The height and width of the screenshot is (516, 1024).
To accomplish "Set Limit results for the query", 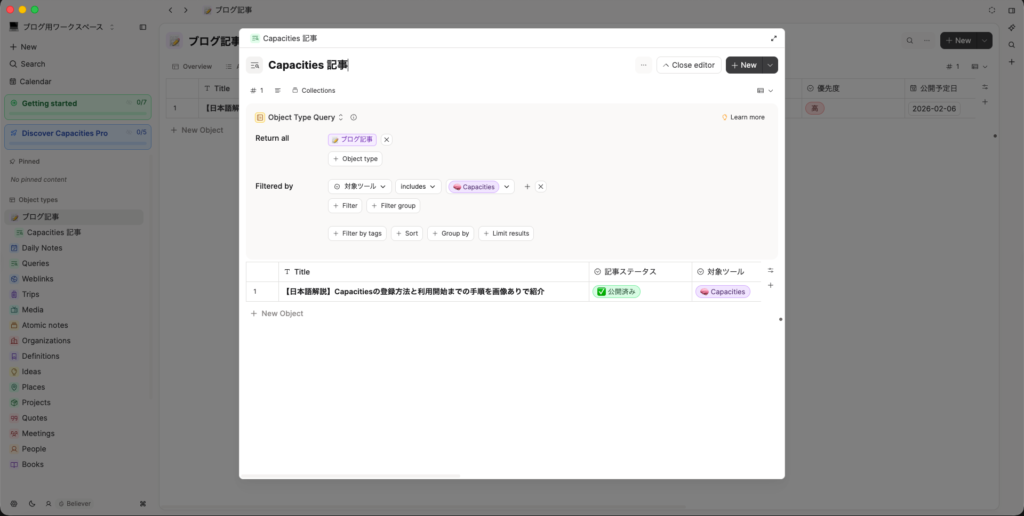I will pyautogui.click(x=506, y=233).
